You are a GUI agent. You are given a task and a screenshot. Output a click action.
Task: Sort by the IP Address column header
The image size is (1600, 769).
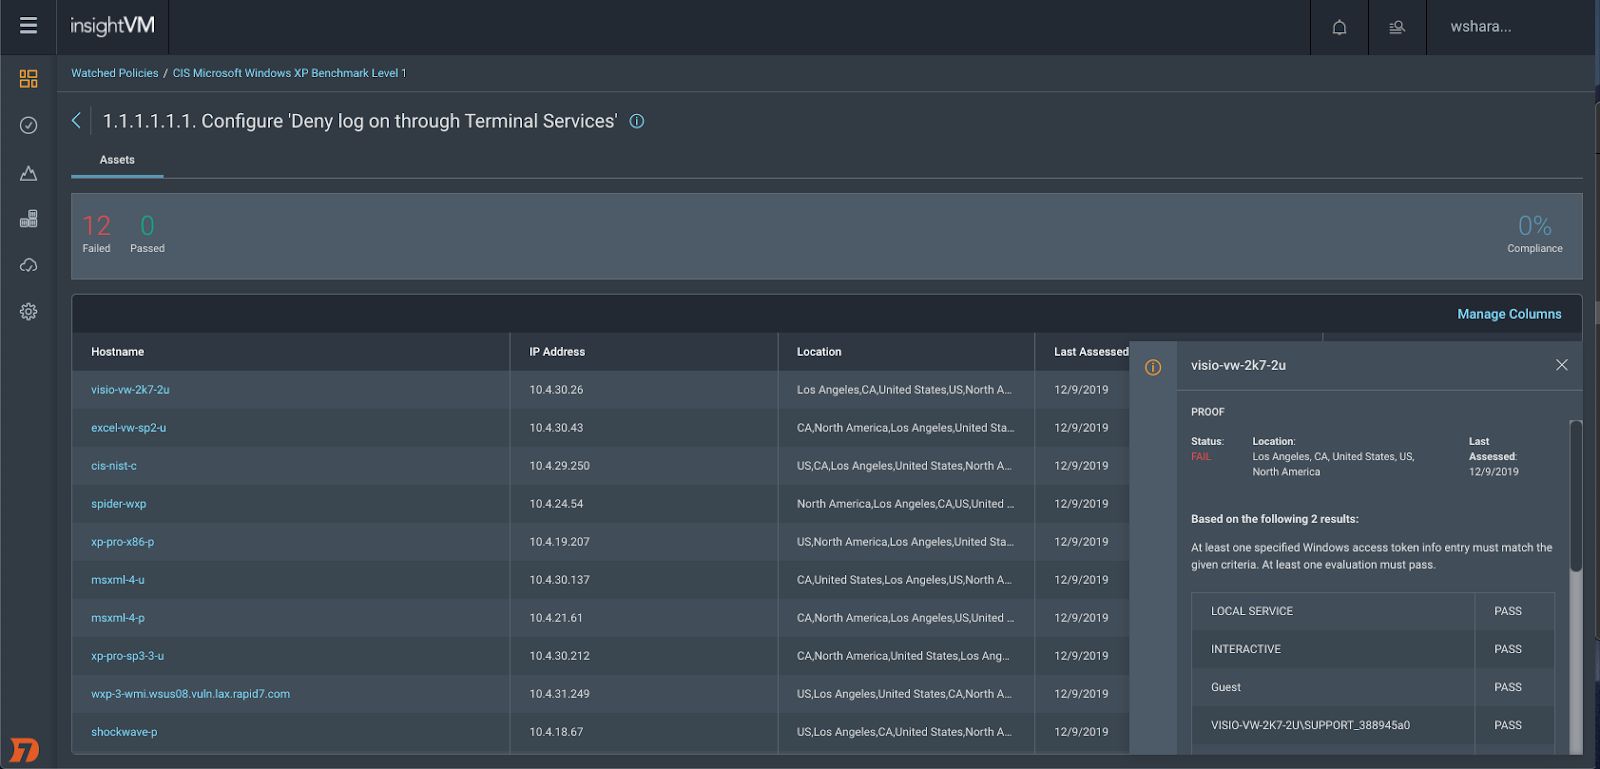click(x=557, y=352)
